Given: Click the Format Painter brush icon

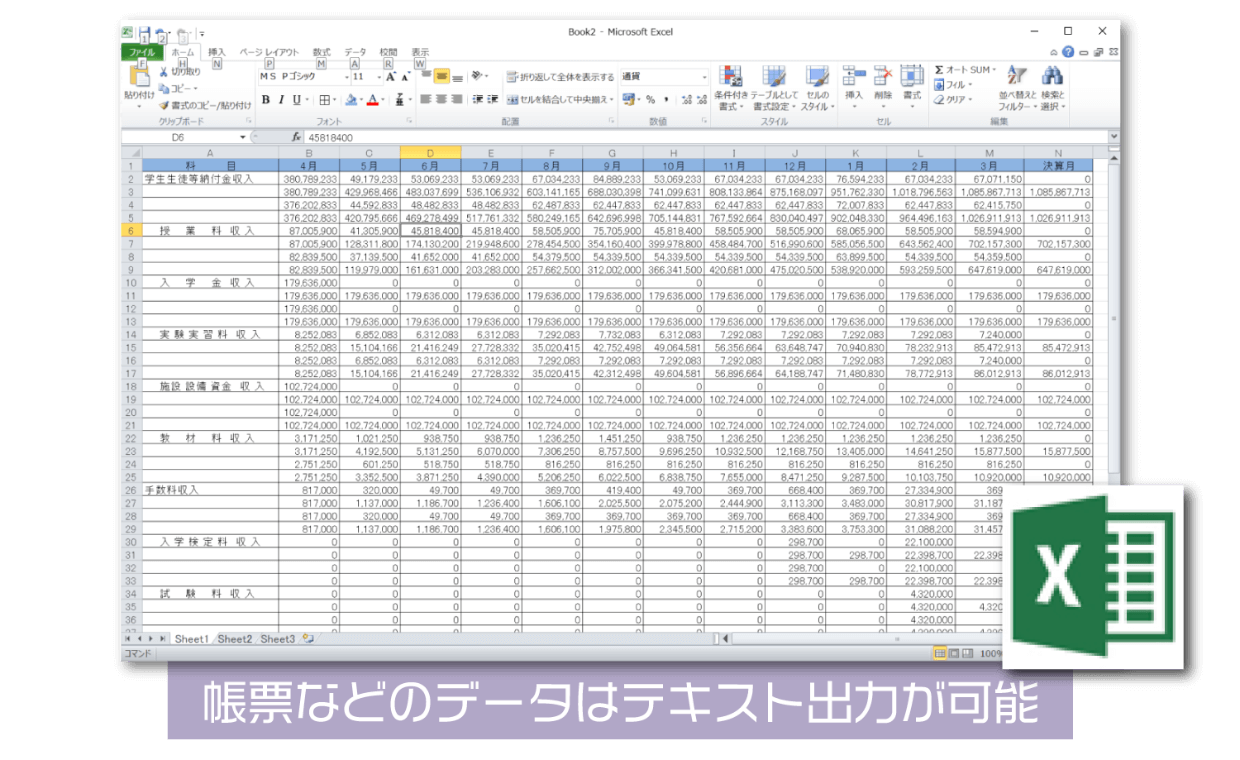Looking at the screenshot, I should click(164, 105).
